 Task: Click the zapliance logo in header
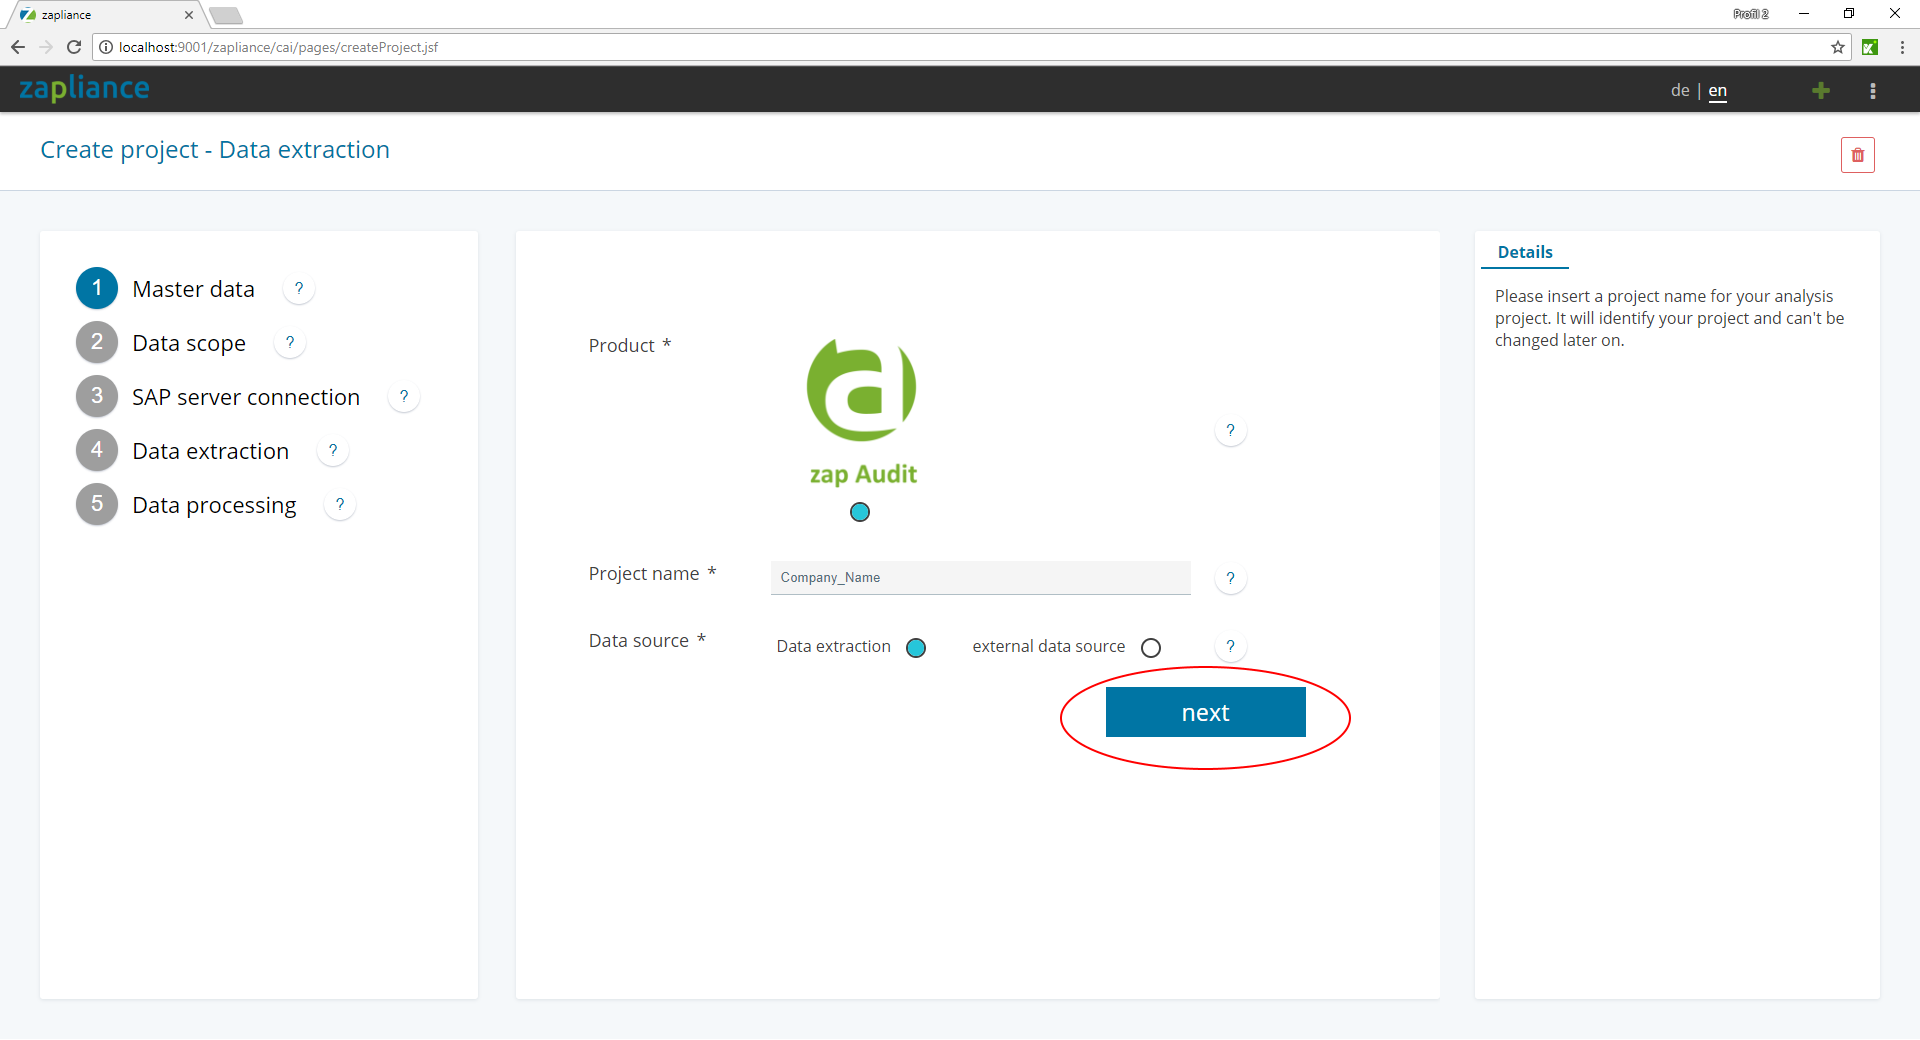tap(85, 89)
